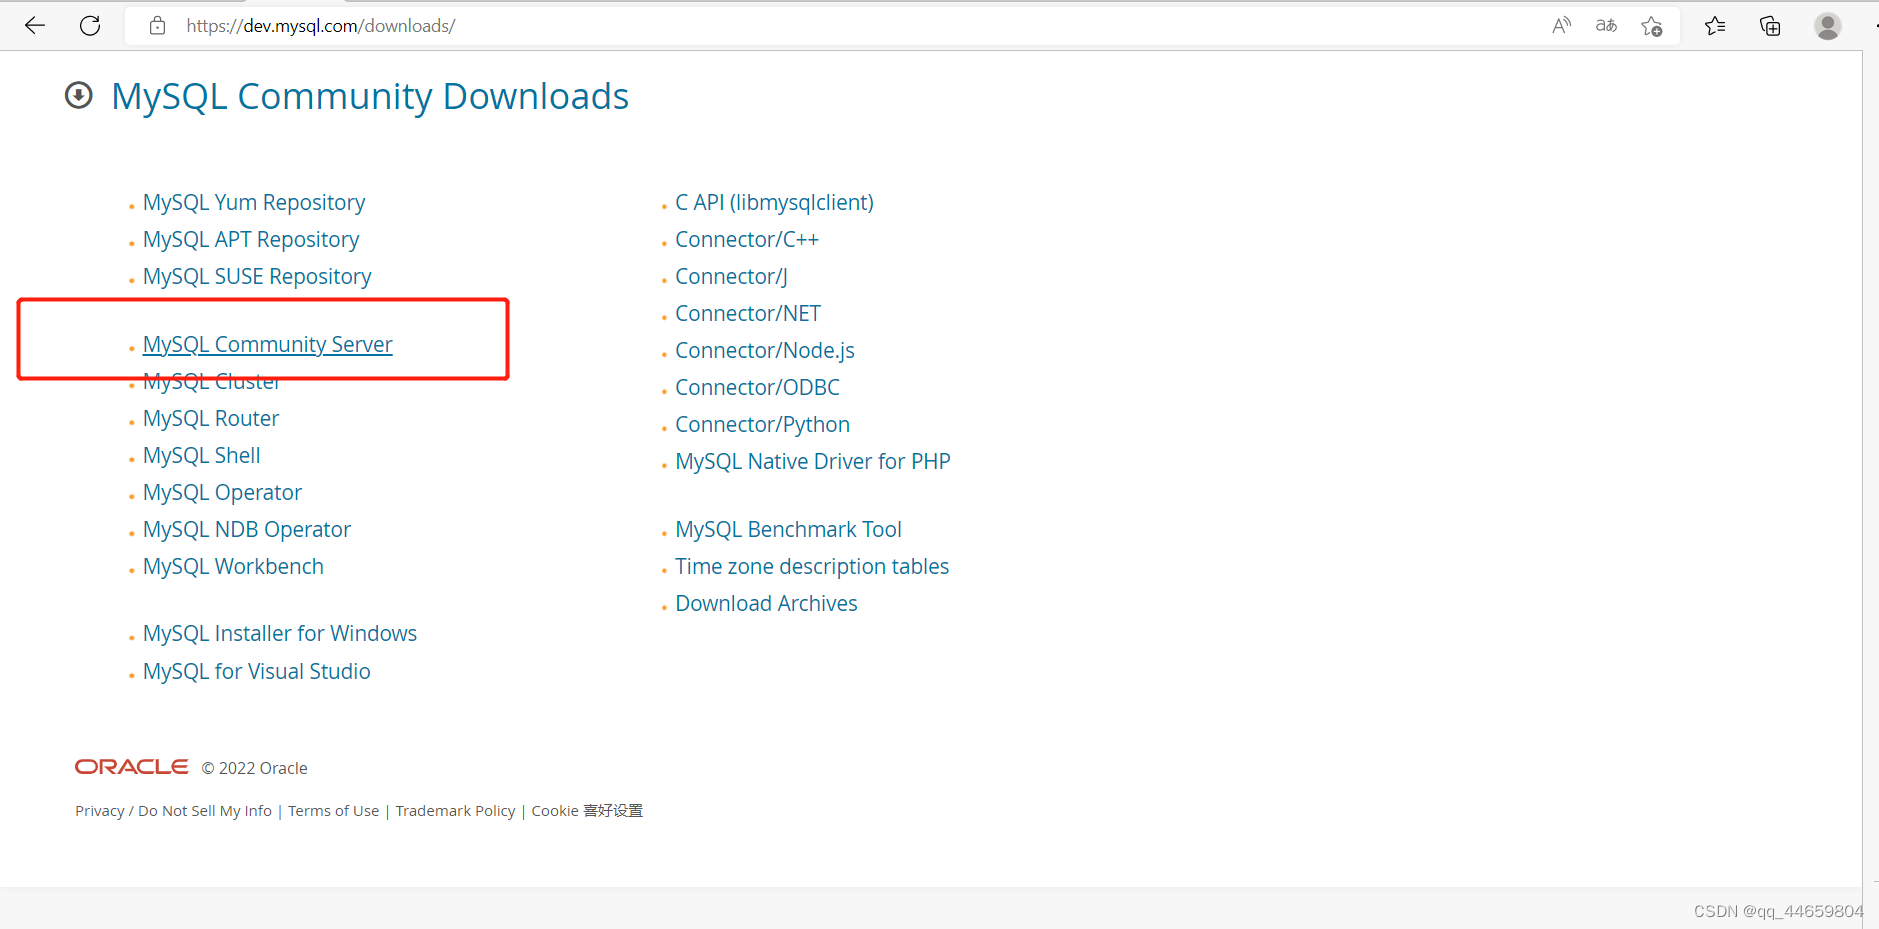Click the download circle icon beside heading

[x=79, y=96]
